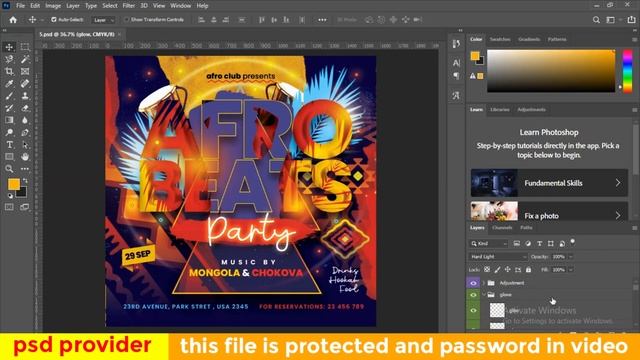Viewport: 640px width, 360px height.
Task: Click the Opacity value field
Action: click(558, 257)
